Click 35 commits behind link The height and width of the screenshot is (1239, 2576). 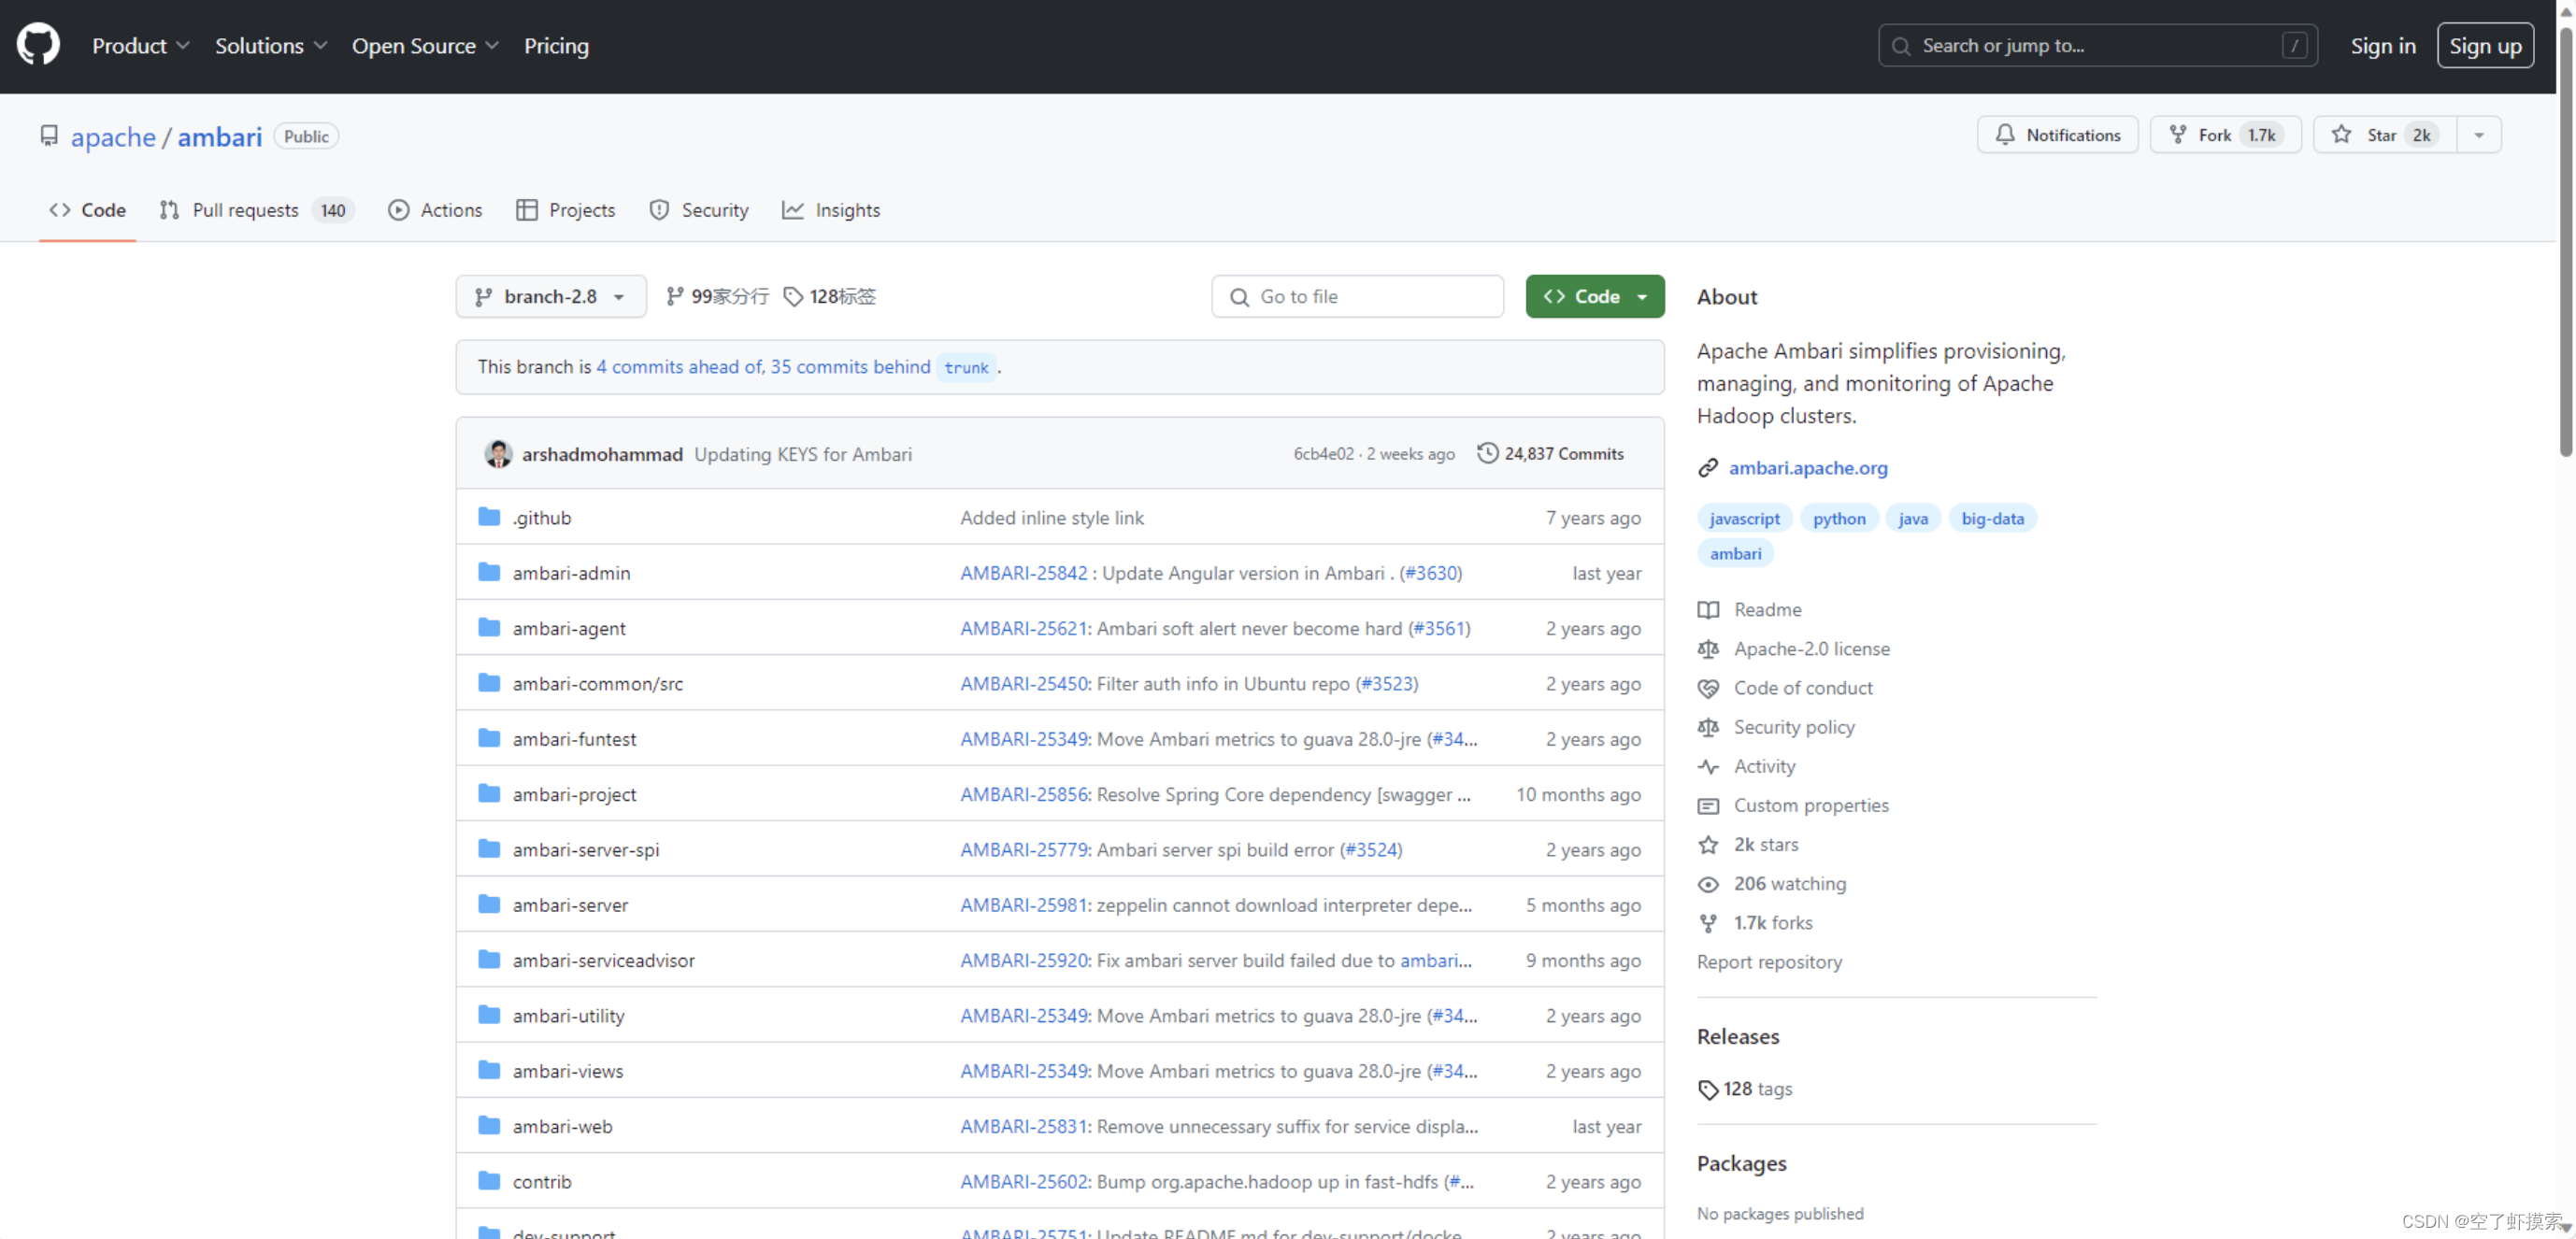[850, 367]
